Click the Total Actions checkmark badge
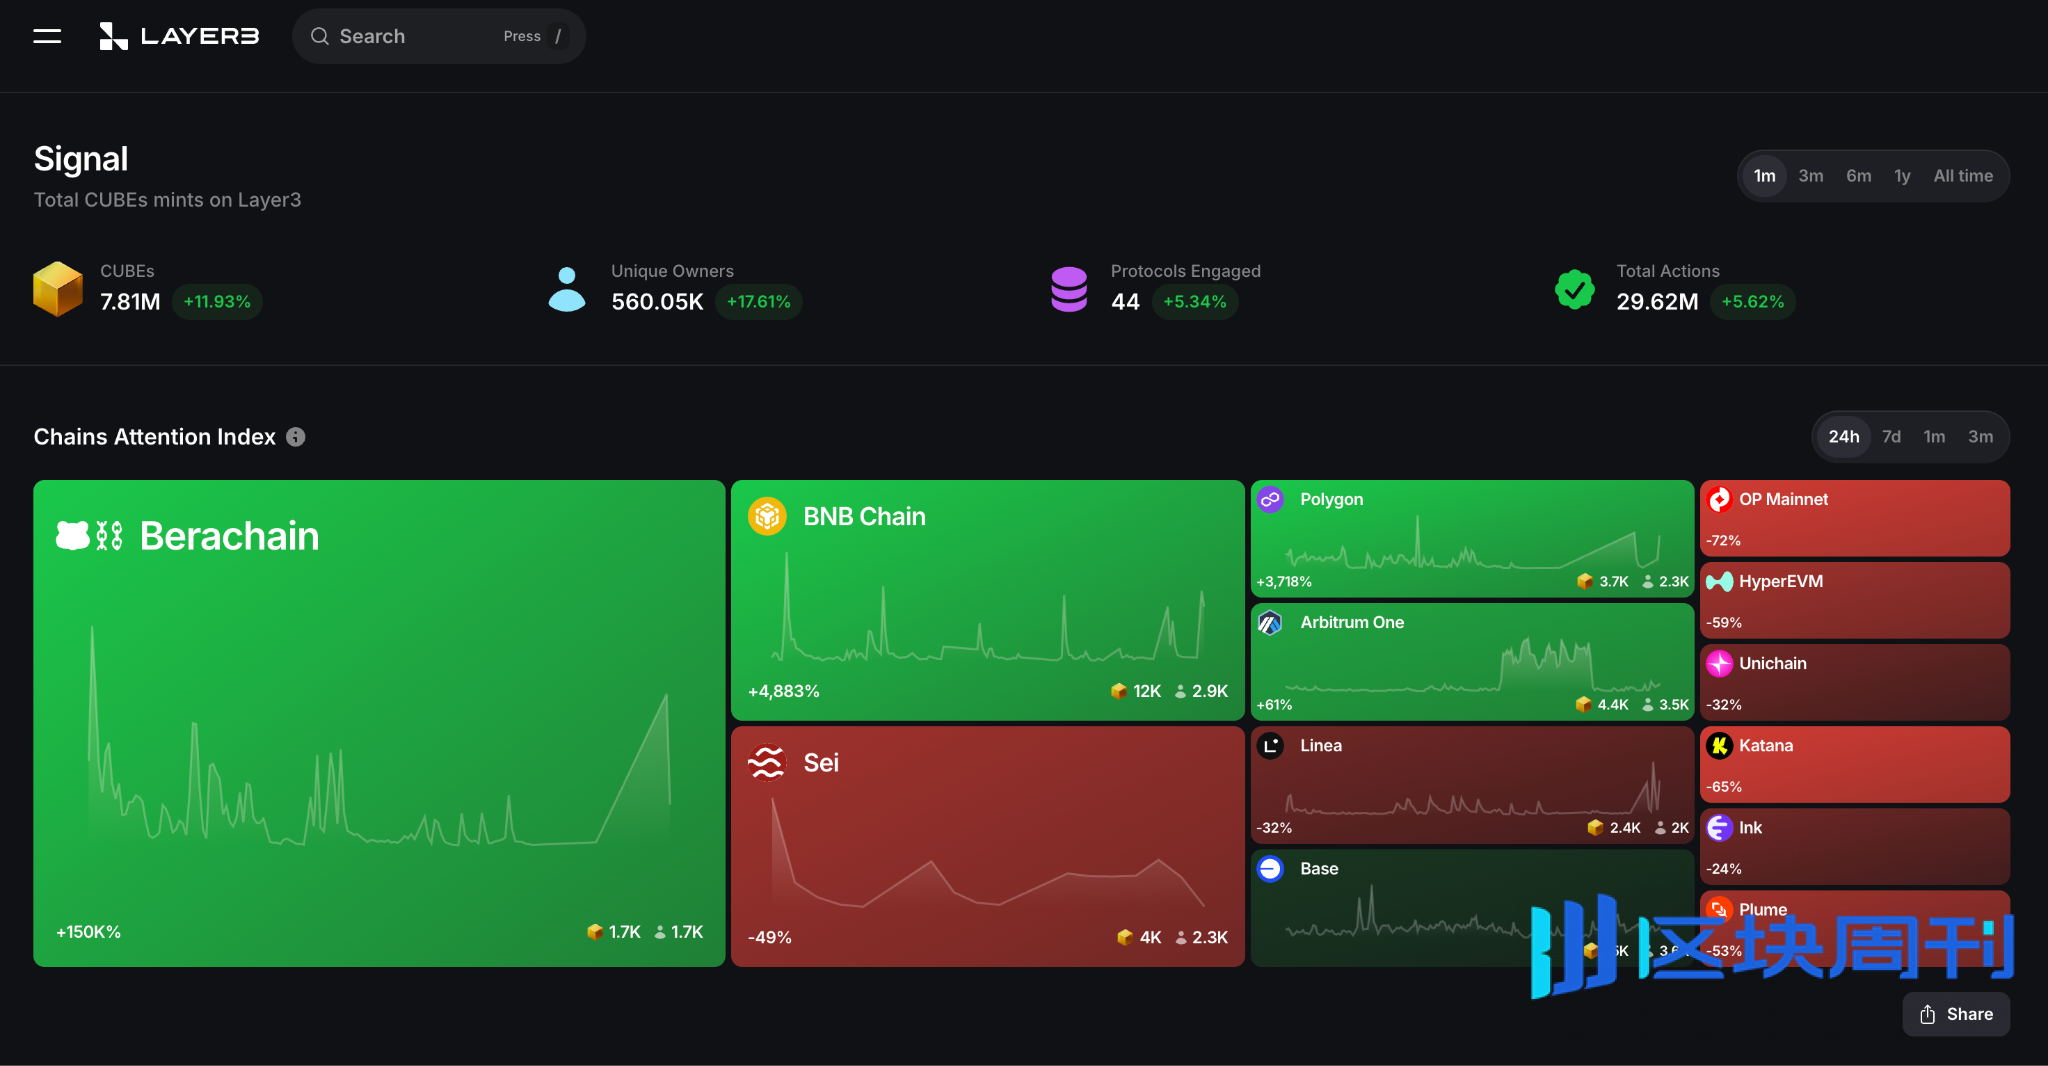Image resolution: width=2048 pixels, height=1066 pixels. click(x=1575, y=289)
